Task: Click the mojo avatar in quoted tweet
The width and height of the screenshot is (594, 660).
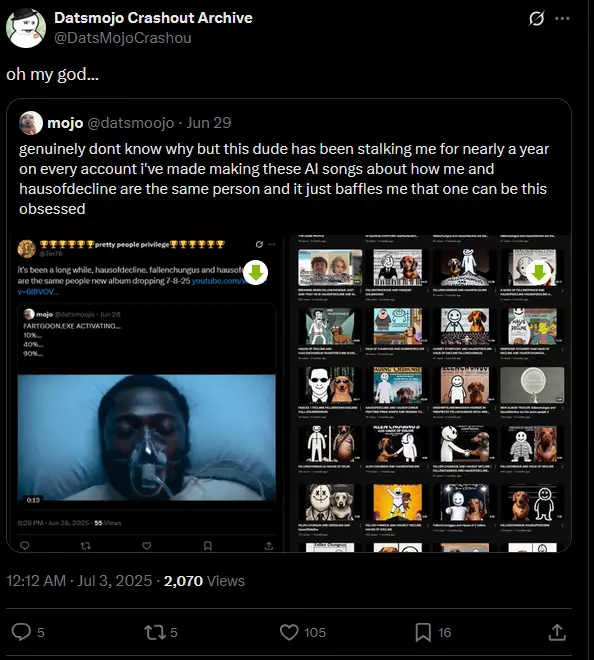Action: pyautogui.click(x=31, y=123)
